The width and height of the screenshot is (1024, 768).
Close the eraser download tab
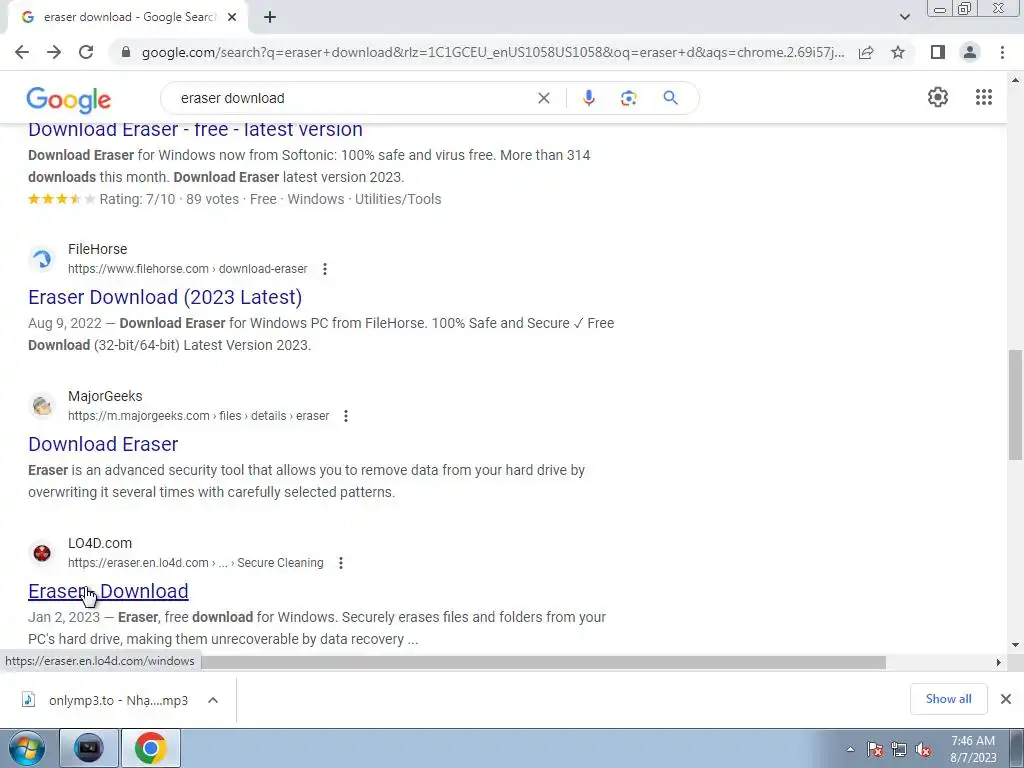(x=232, y=17)
